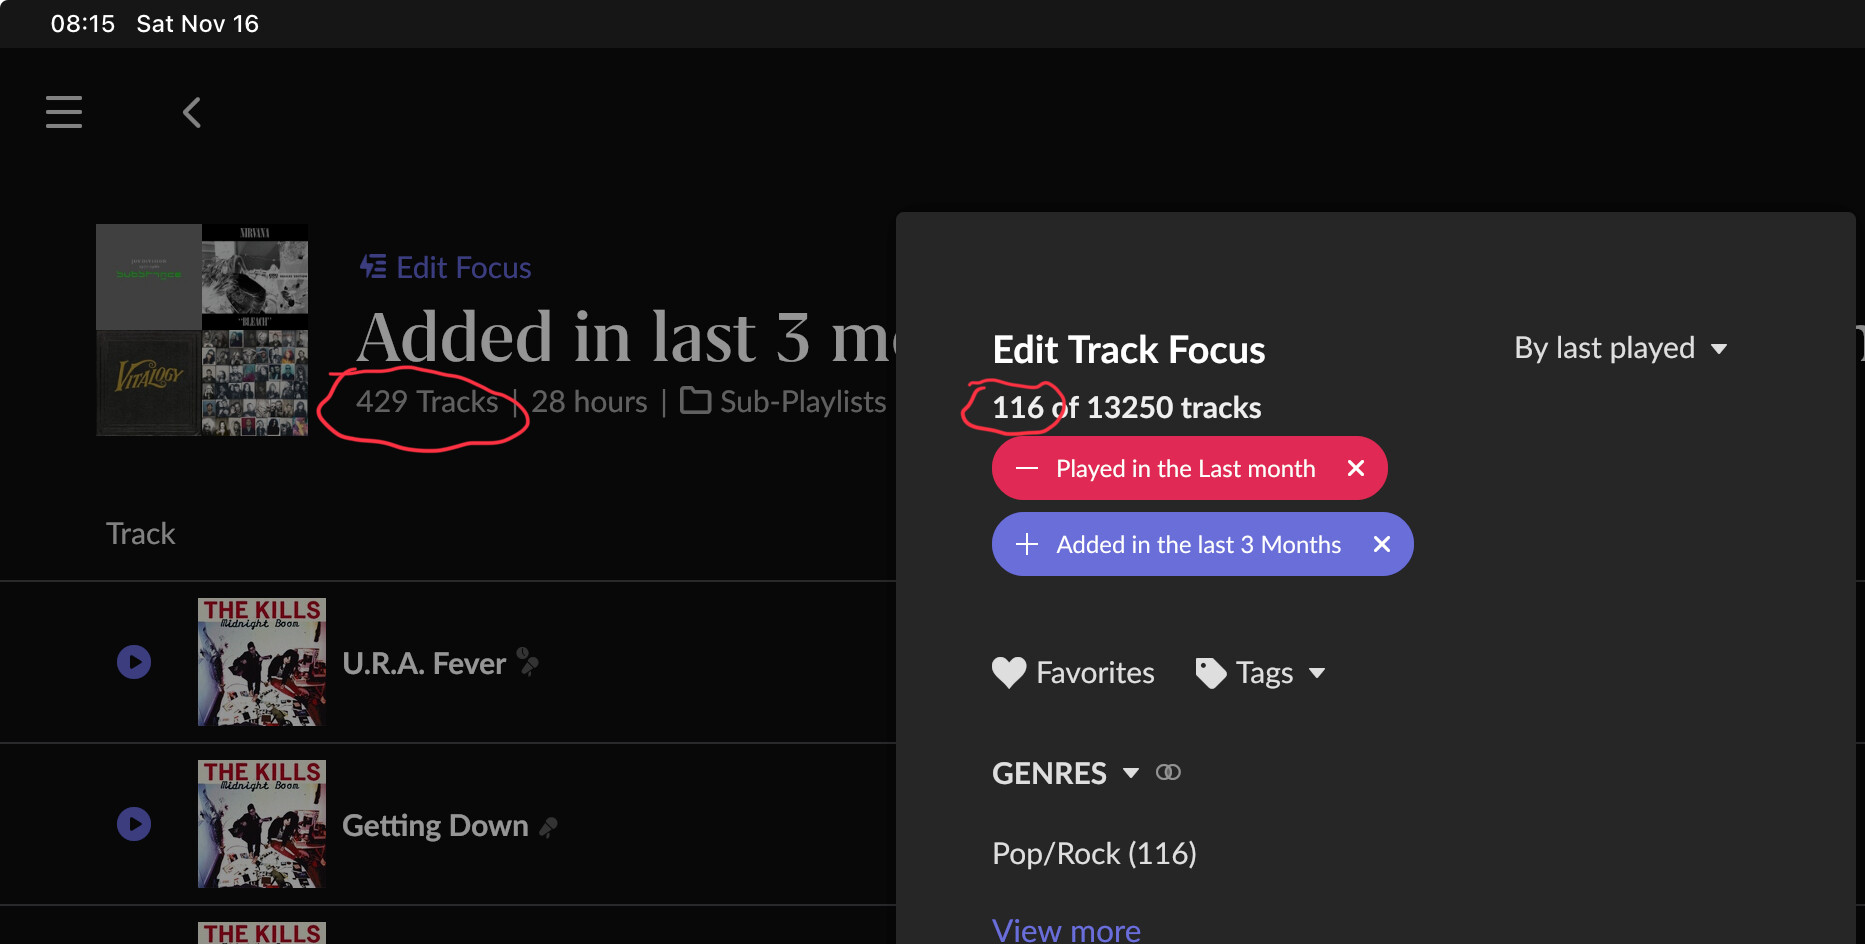This screenshot has width=1865, height=944.
Task: Click the lyrics icon beside Getting Down
Action: (549, 826)
